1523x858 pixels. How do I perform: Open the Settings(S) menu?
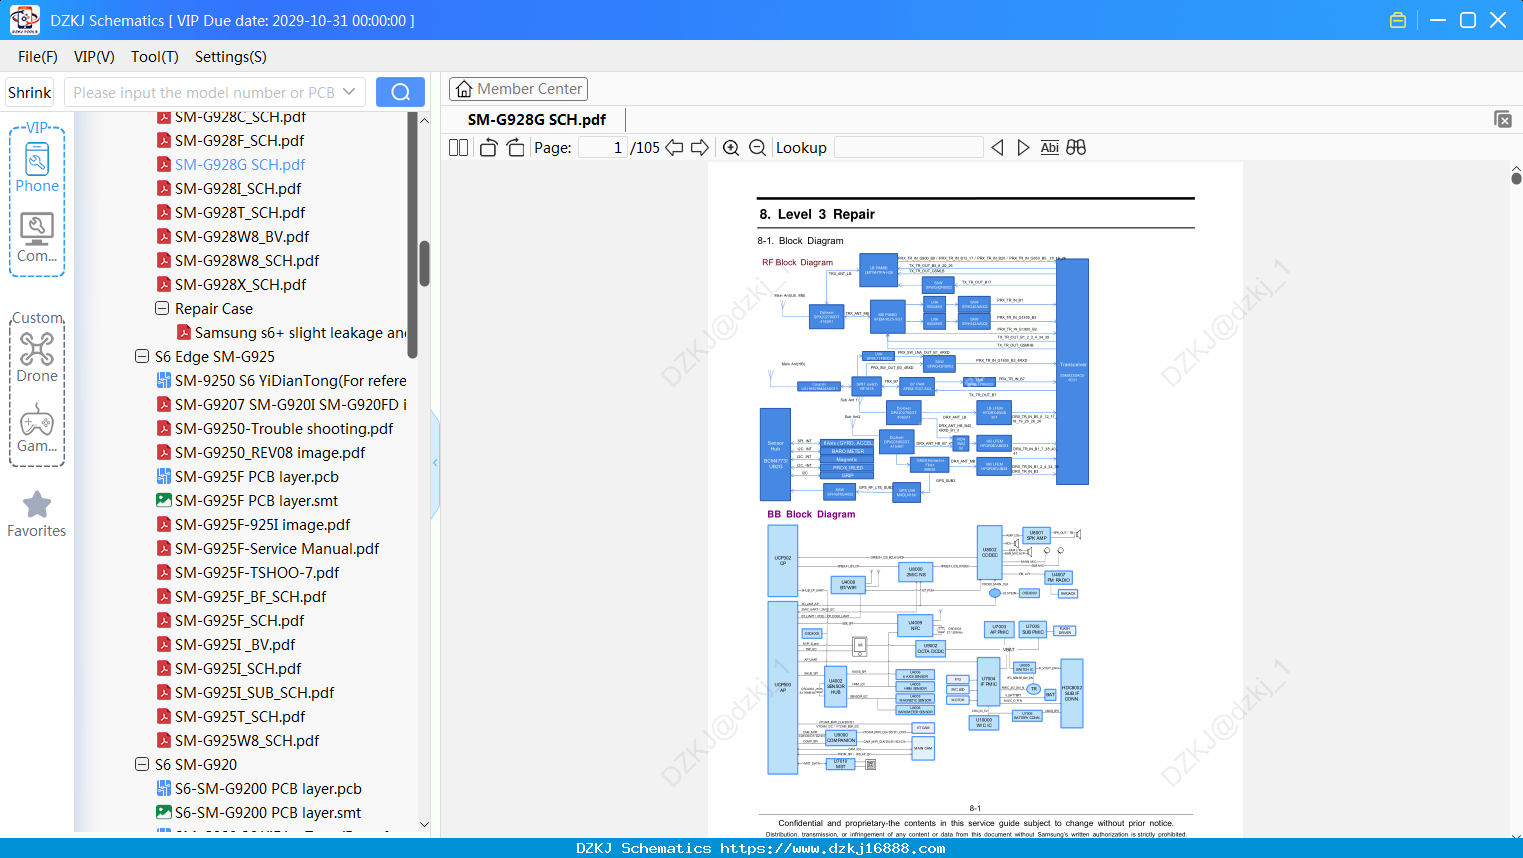point(231,57)
